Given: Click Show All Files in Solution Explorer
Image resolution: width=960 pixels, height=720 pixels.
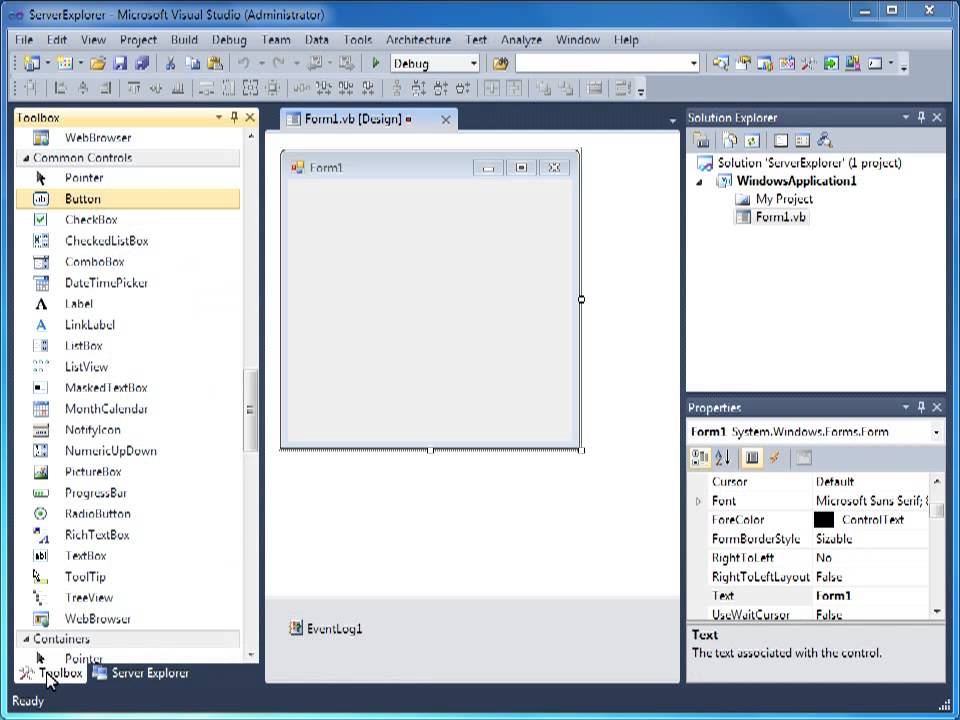Looking at the screenshot, I should pos(730,140).
